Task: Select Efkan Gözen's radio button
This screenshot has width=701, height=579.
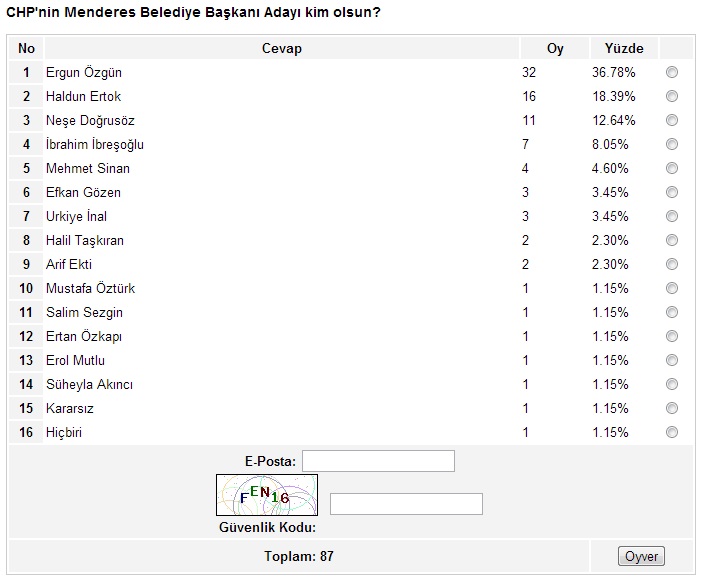Action: [x=671, y=192]
